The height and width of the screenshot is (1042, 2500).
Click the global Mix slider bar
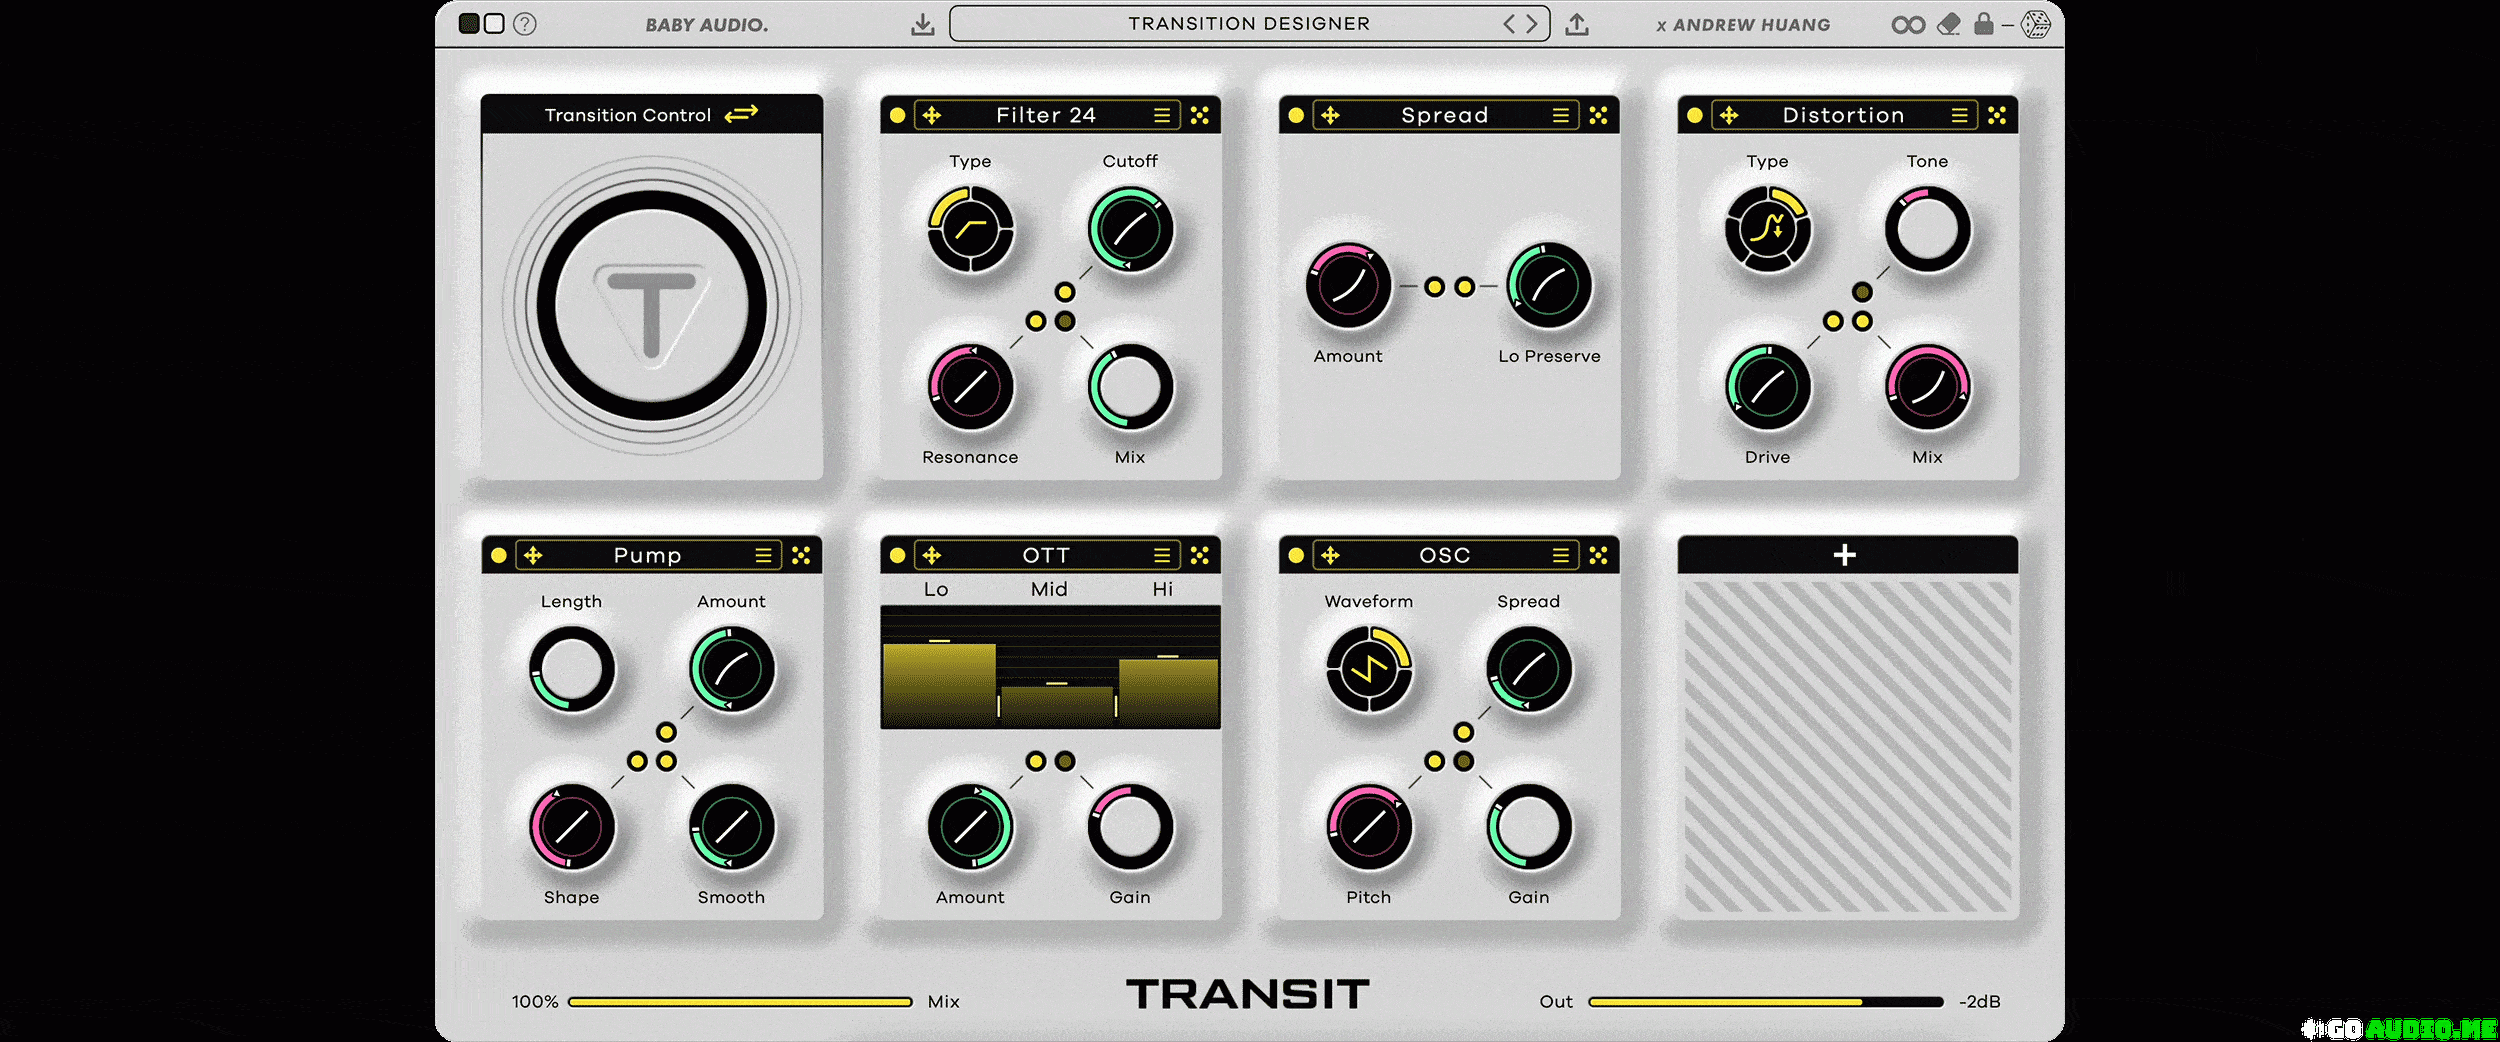pos(740,1002)
